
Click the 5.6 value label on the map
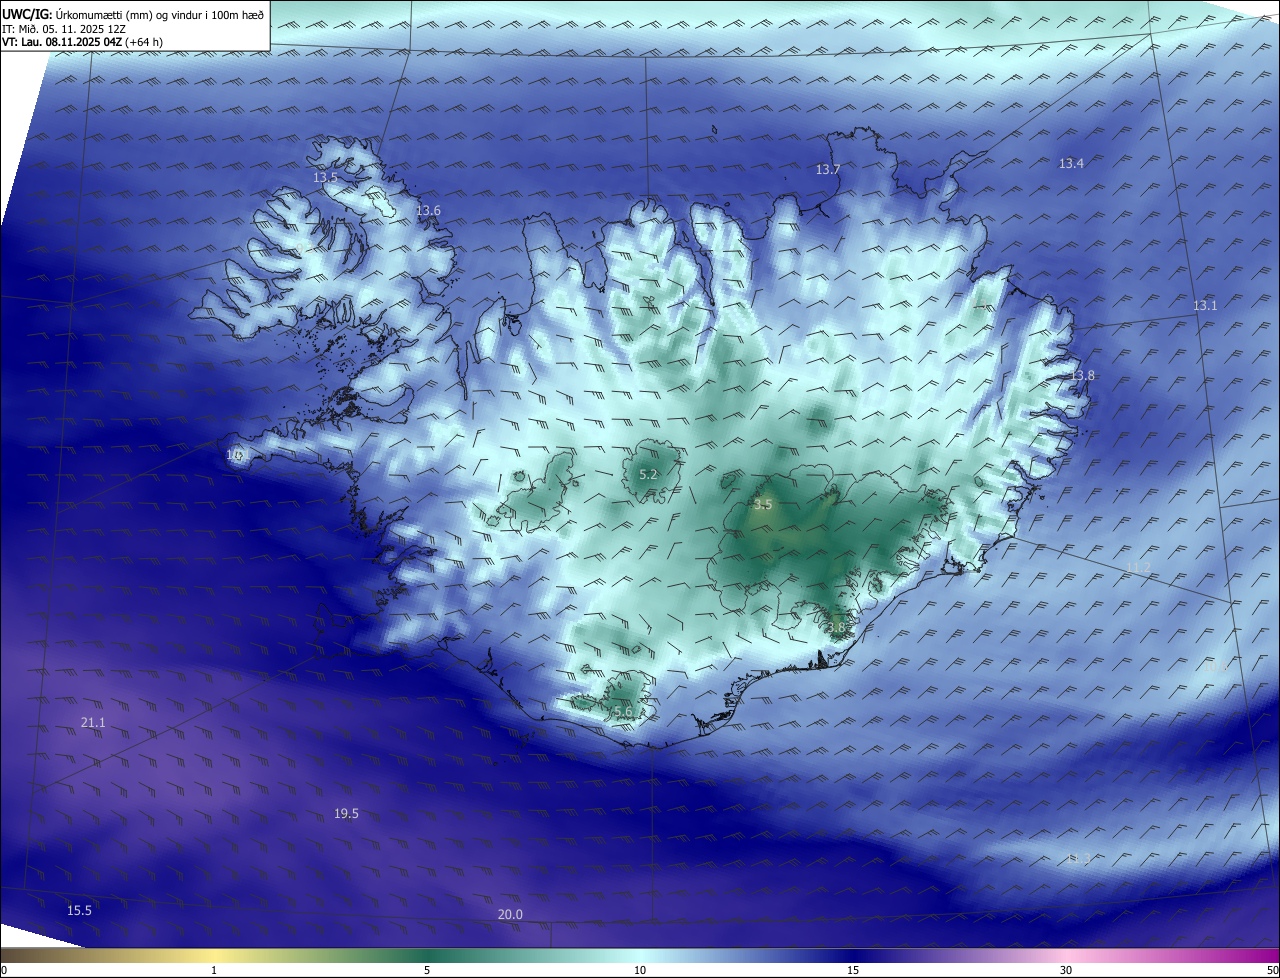click(623, 711)
